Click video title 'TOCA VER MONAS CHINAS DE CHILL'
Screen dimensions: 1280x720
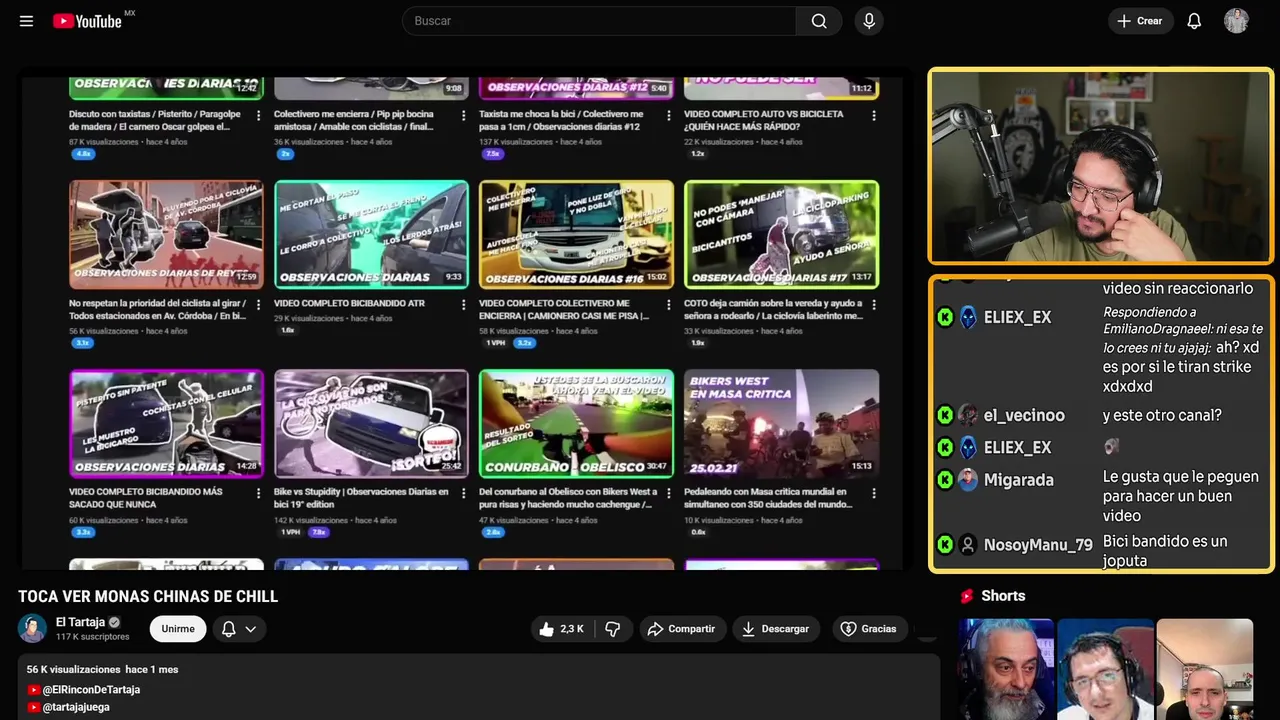(148, 597)
